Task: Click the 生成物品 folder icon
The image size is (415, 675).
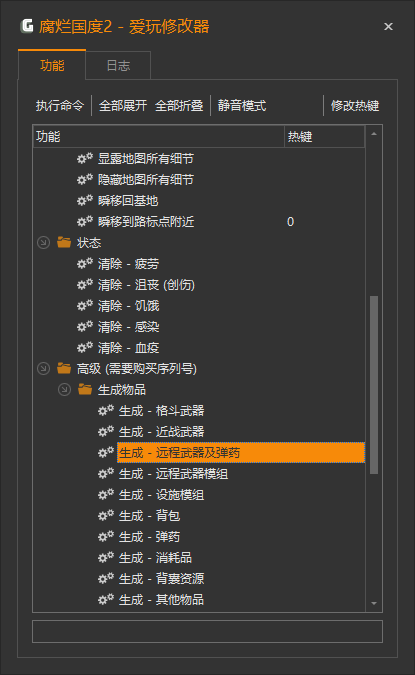Action: pos(85,390)
